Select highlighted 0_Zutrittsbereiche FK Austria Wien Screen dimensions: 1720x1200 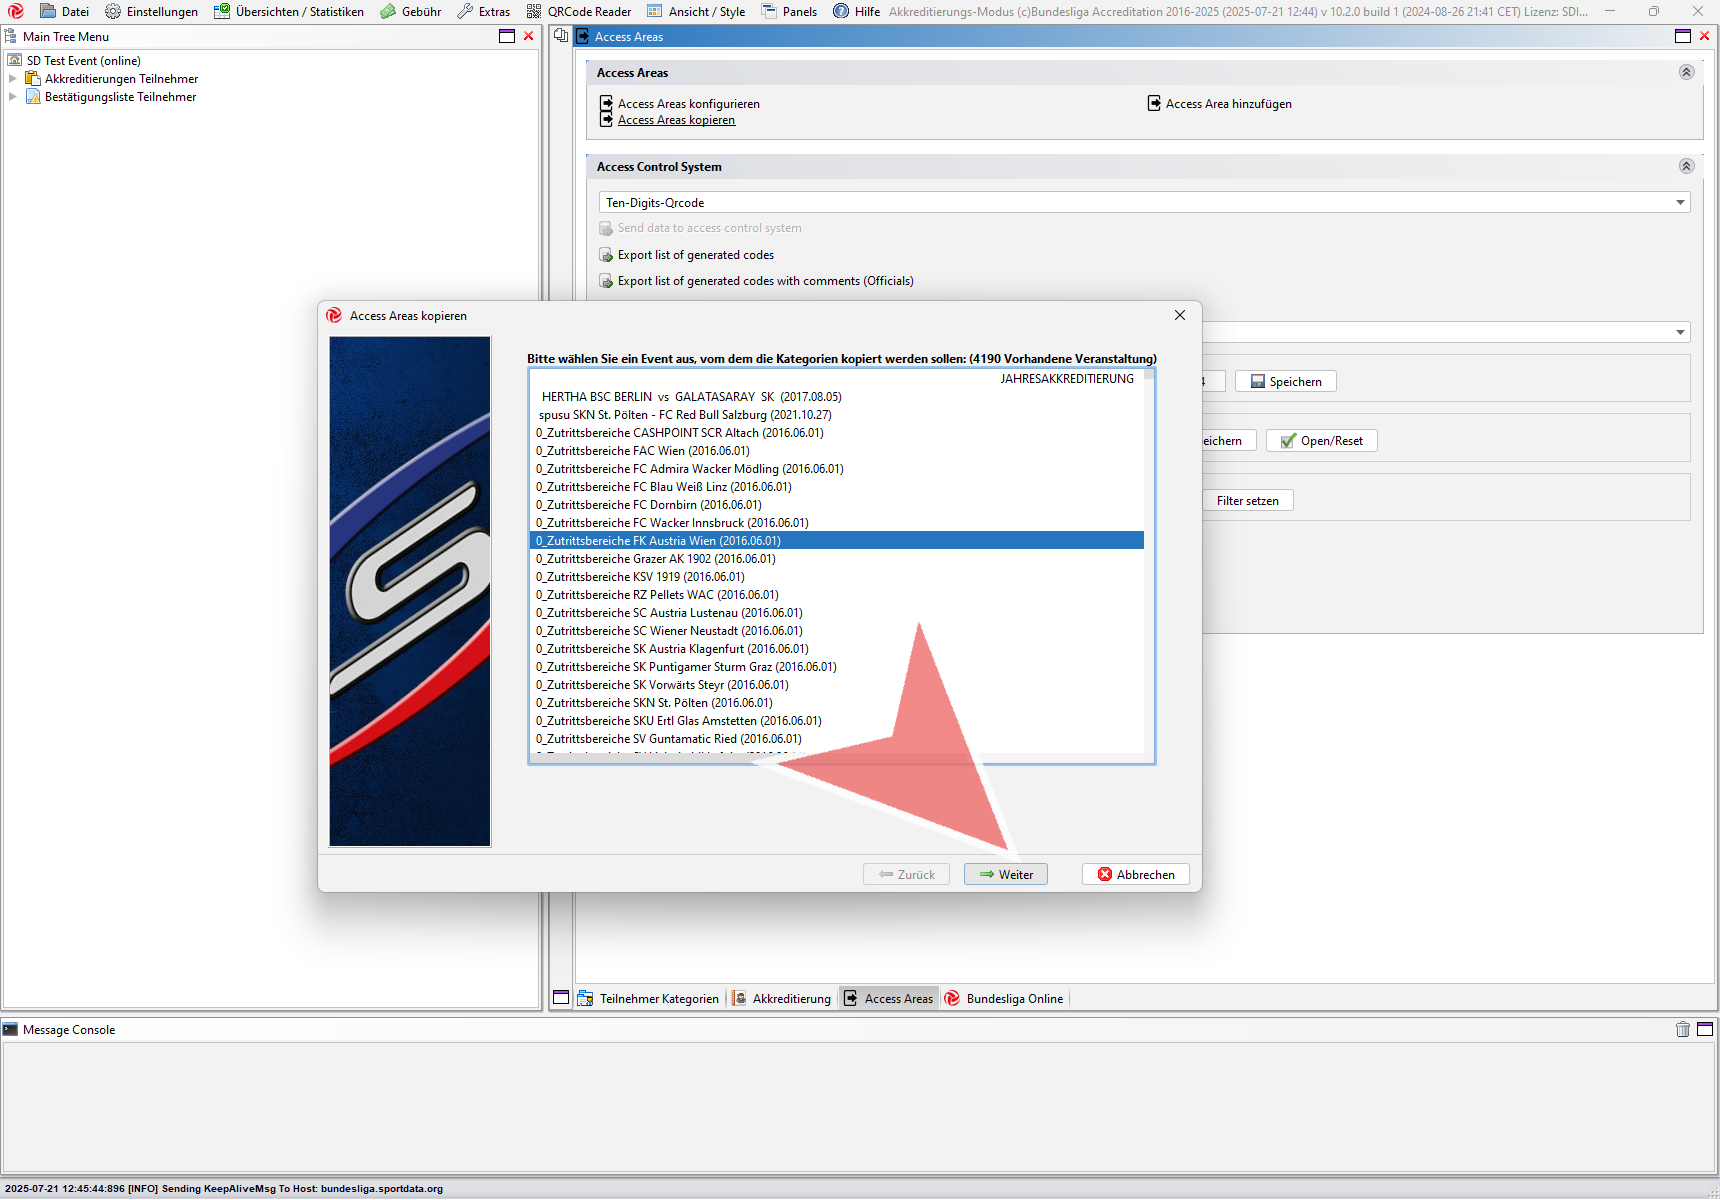pyautogui.click(x=836, y=541)
